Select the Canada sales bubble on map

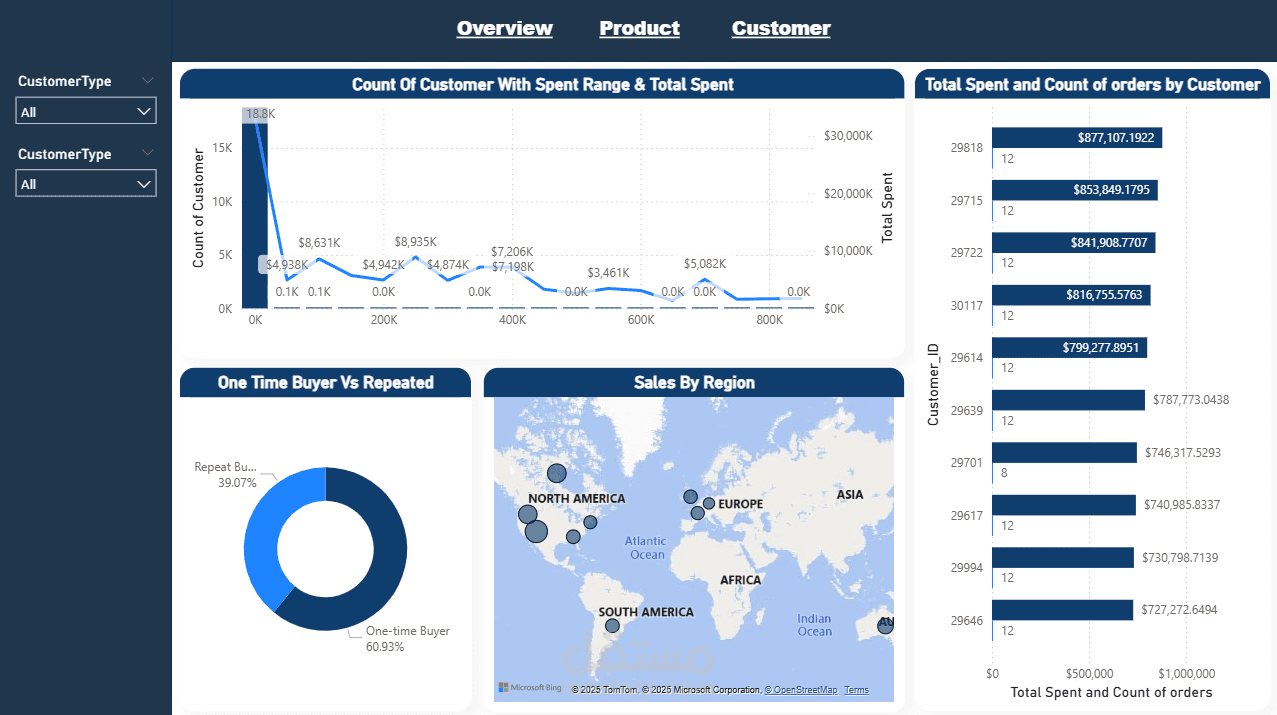(556, 473)
